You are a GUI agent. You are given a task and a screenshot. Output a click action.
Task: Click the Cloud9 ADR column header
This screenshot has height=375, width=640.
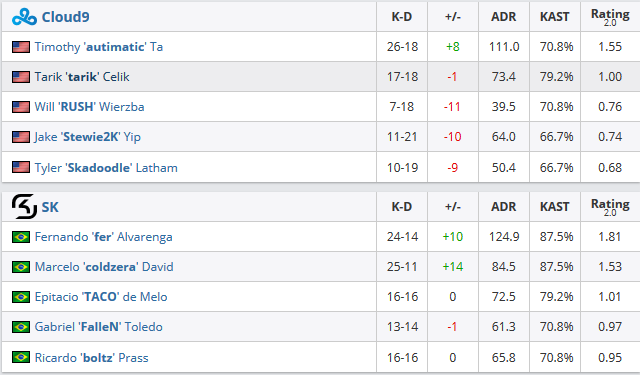tap(504, 17)
